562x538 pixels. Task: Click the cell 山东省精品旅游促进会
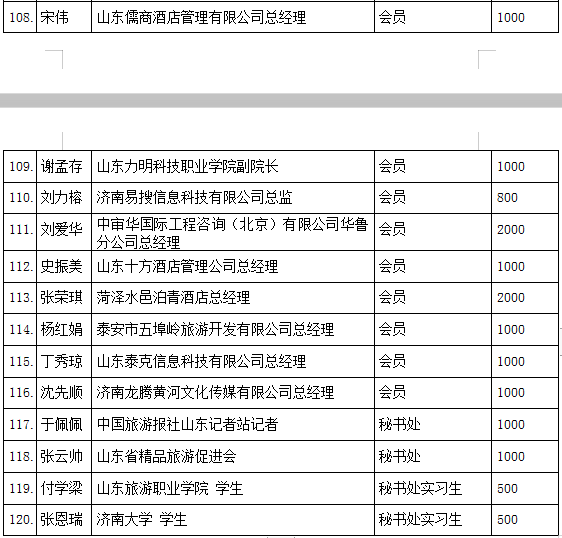(x=233, y=457)
